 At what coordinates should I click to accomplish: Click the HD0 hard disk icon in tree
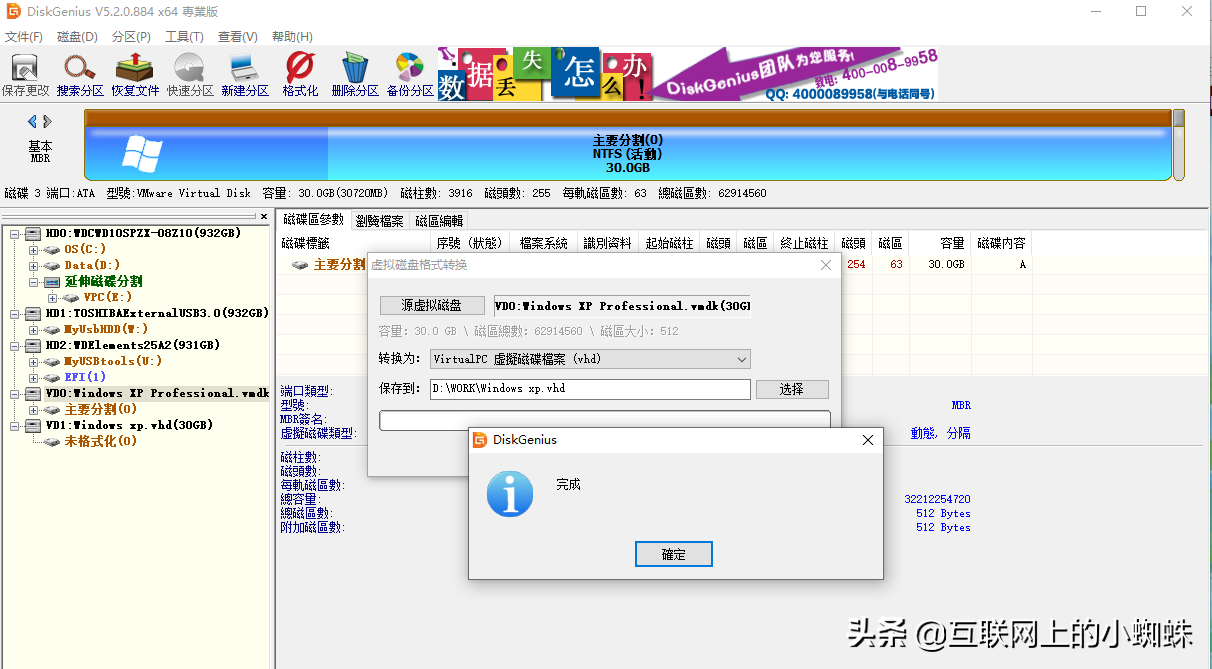click(33, 233)
